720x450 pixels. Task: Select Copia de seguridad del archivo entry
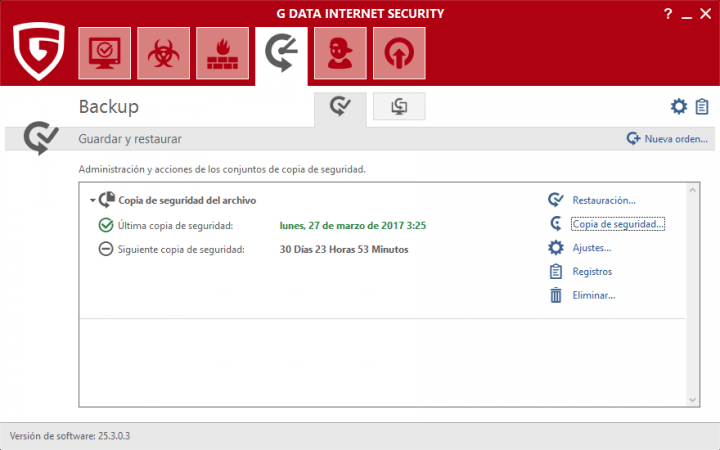187,200
